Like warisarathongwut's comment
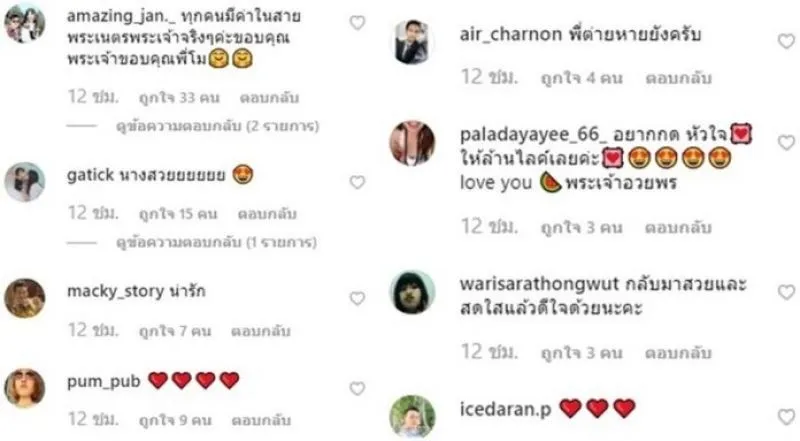The image size is (800, 441). [786, 292]
